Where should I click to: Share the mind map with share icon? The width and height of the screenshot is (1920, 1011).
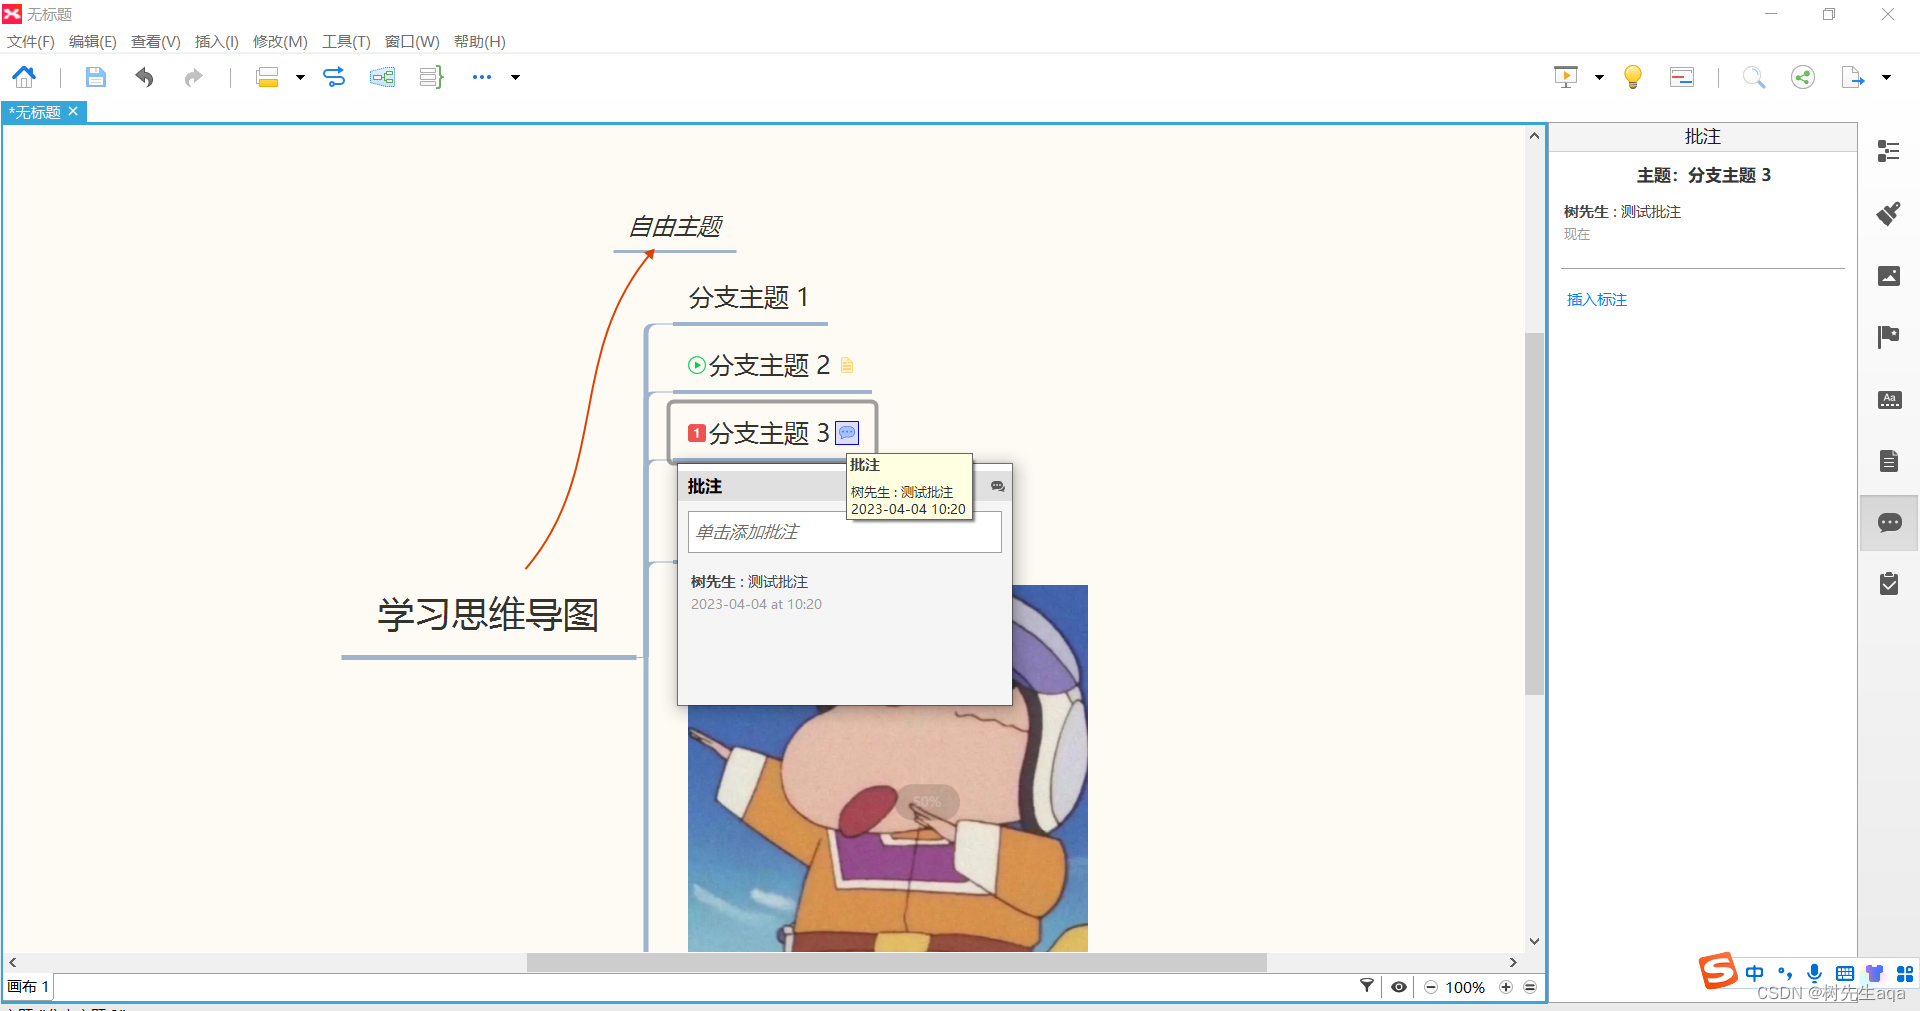click(x=1803, y=77)
